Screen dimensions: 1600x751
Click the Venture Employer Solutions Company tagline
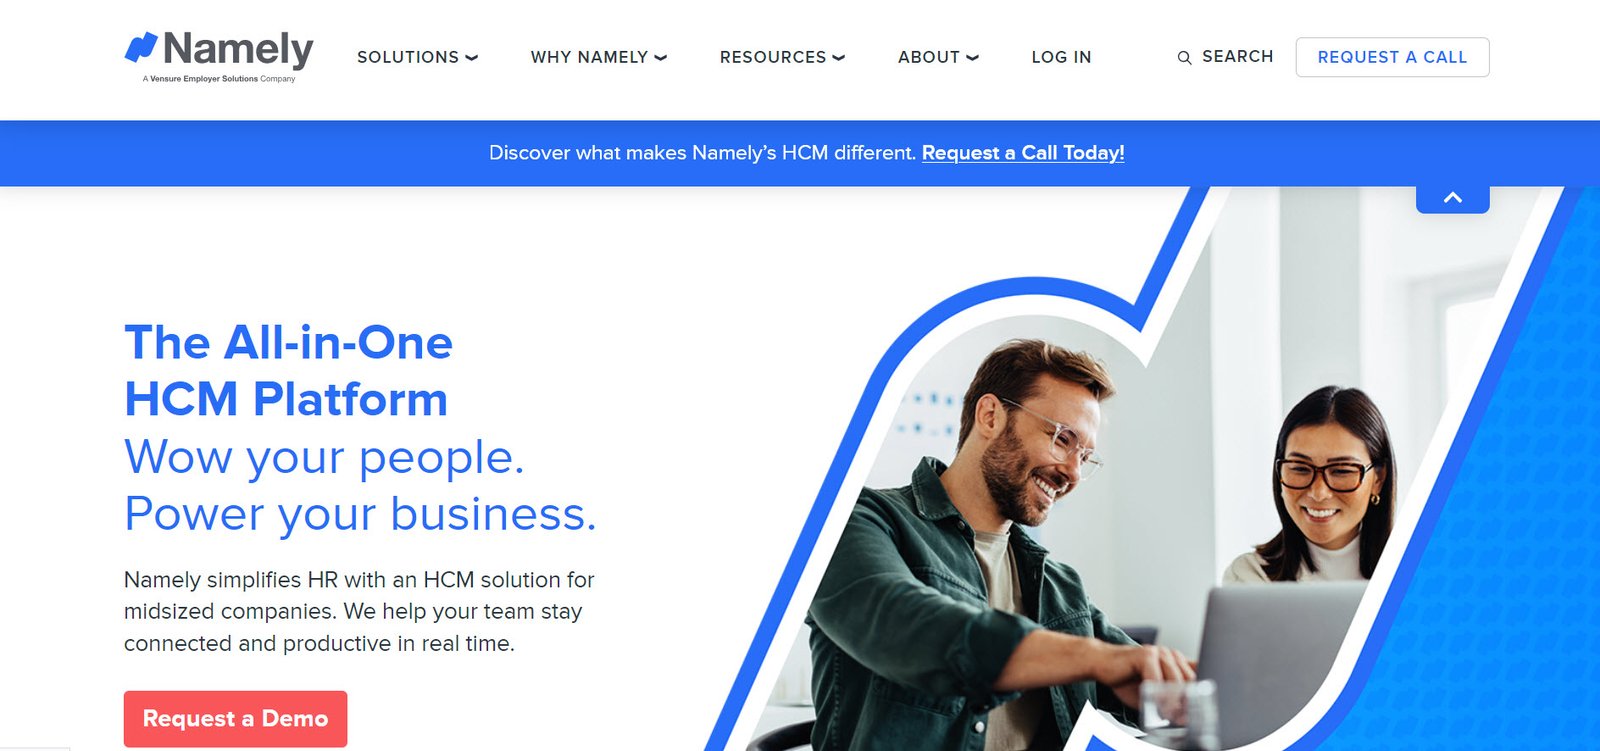pos(219,79)
